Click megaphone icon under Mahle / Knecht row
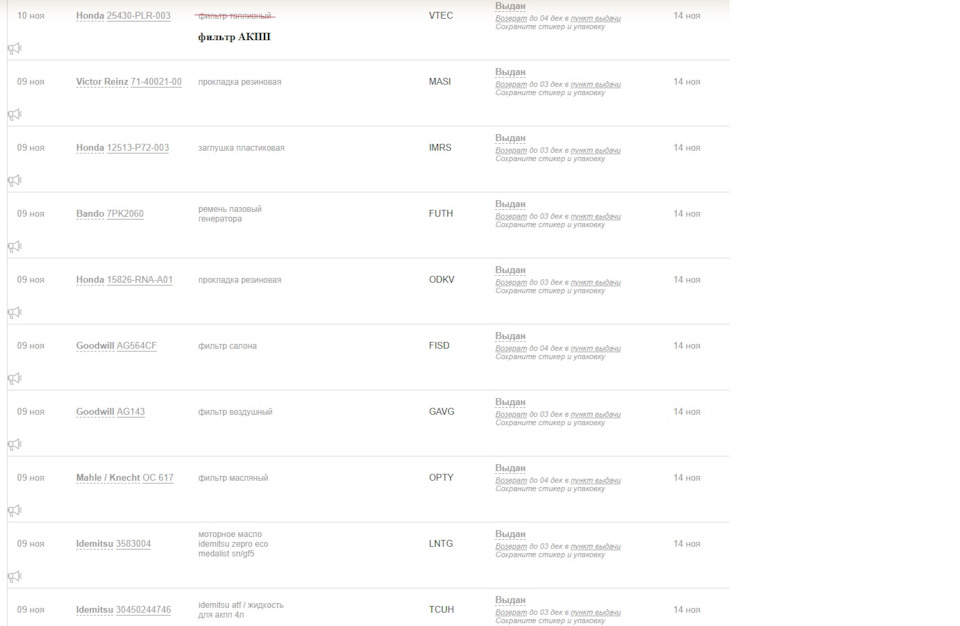The height and width of the screenshot is (626, 960). click(x=15, y=511)
